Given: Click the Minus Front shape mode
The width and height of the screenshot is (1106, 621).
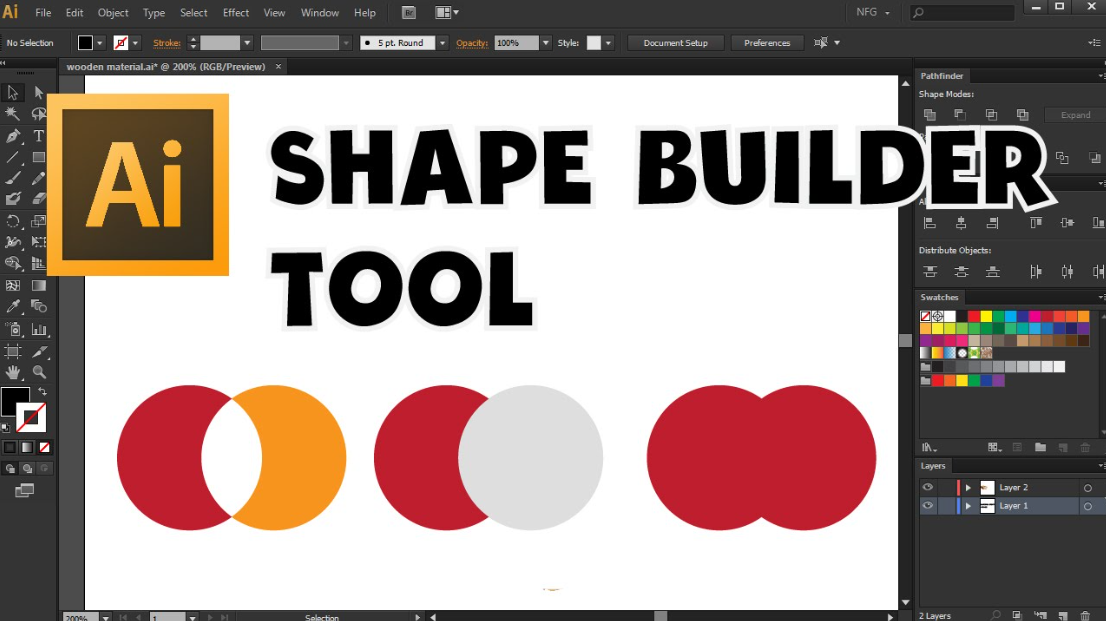Looking at the screenshot, I should pyautogui.click(x=960, y=114).
